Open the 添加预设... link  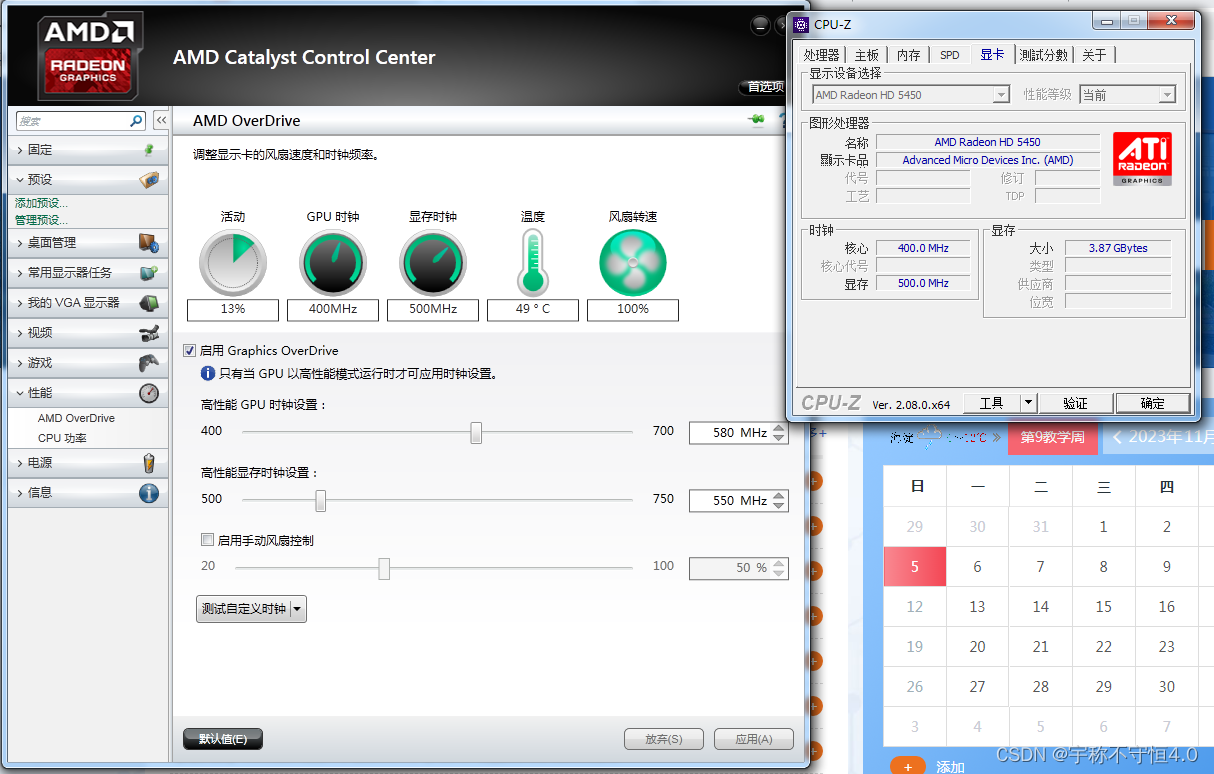point(41,203)
